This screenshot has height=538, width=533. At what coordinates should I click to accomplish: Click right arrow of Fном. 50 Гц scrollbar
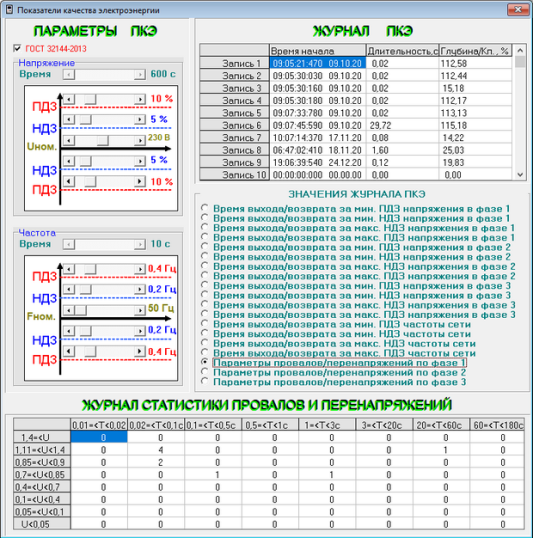coord(139,311)
